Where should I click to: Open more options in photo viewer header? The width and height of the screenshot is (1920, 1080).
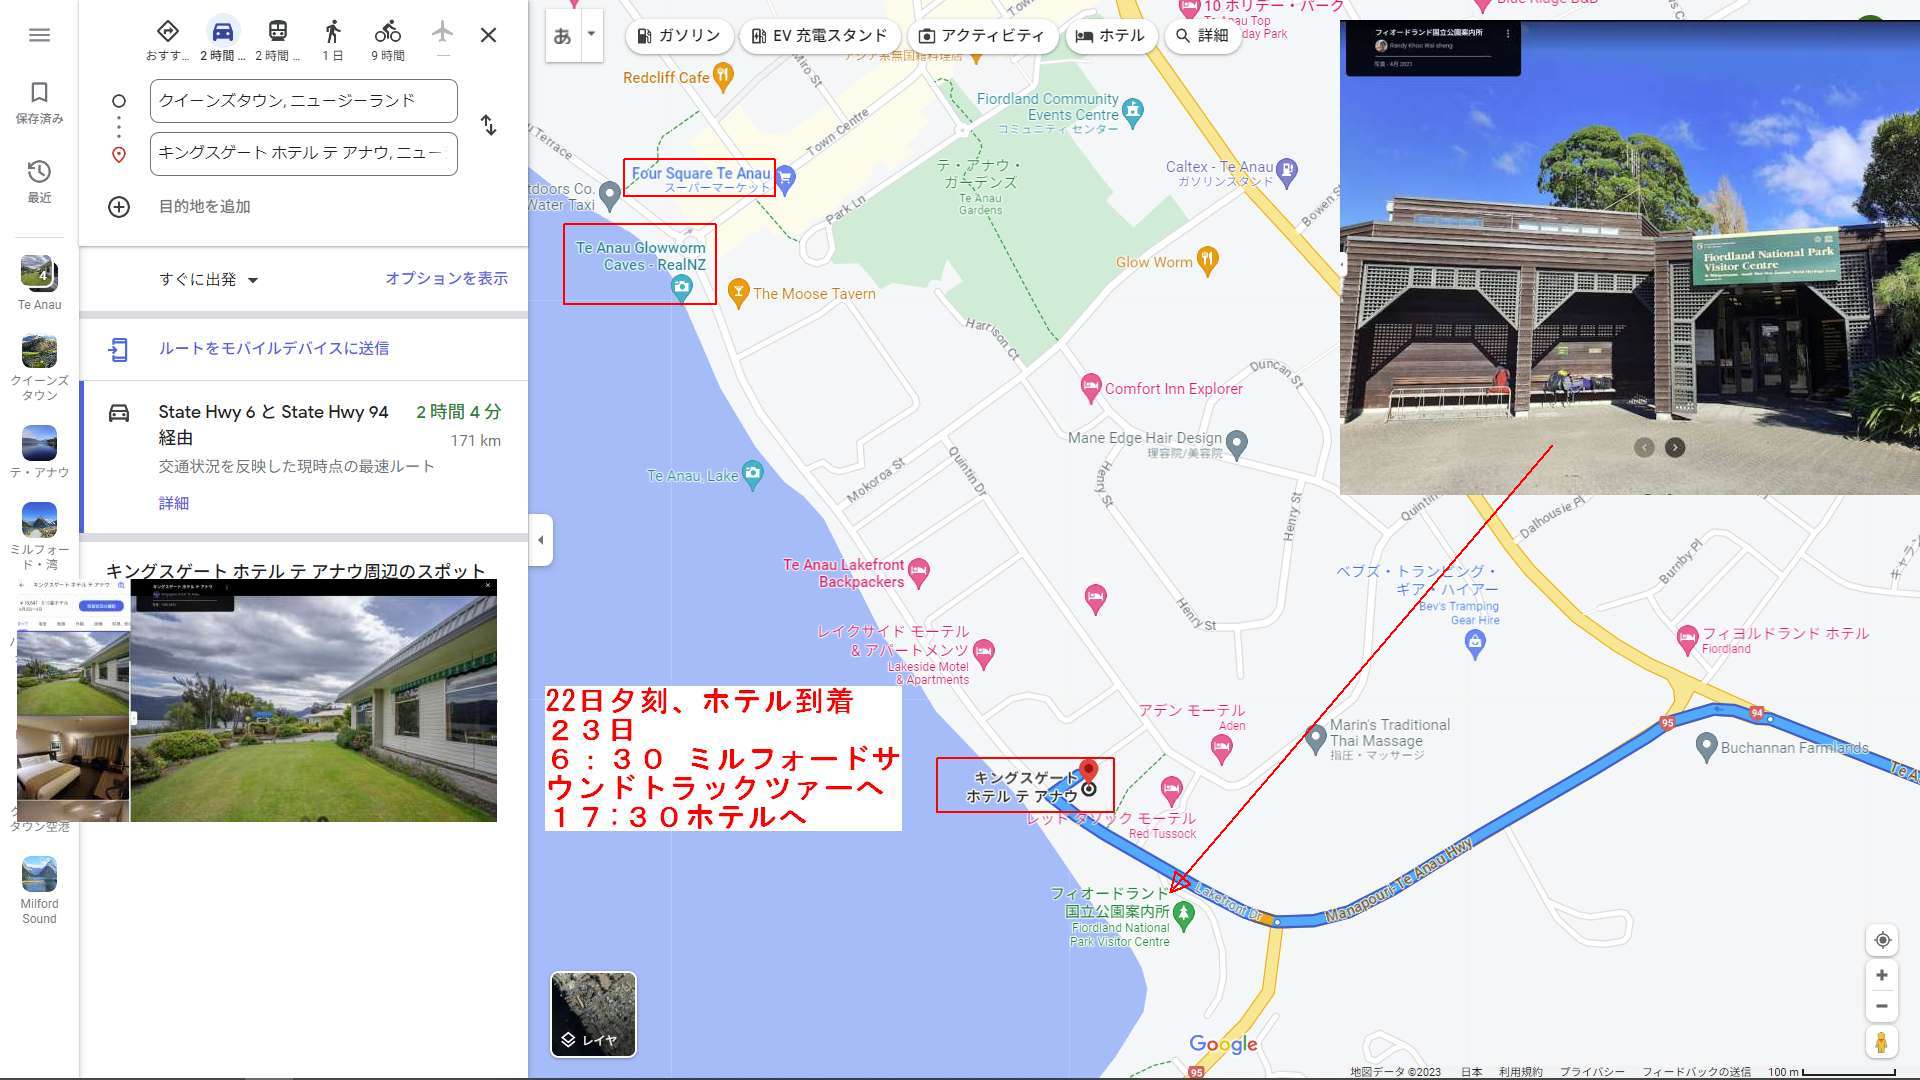1508,34
